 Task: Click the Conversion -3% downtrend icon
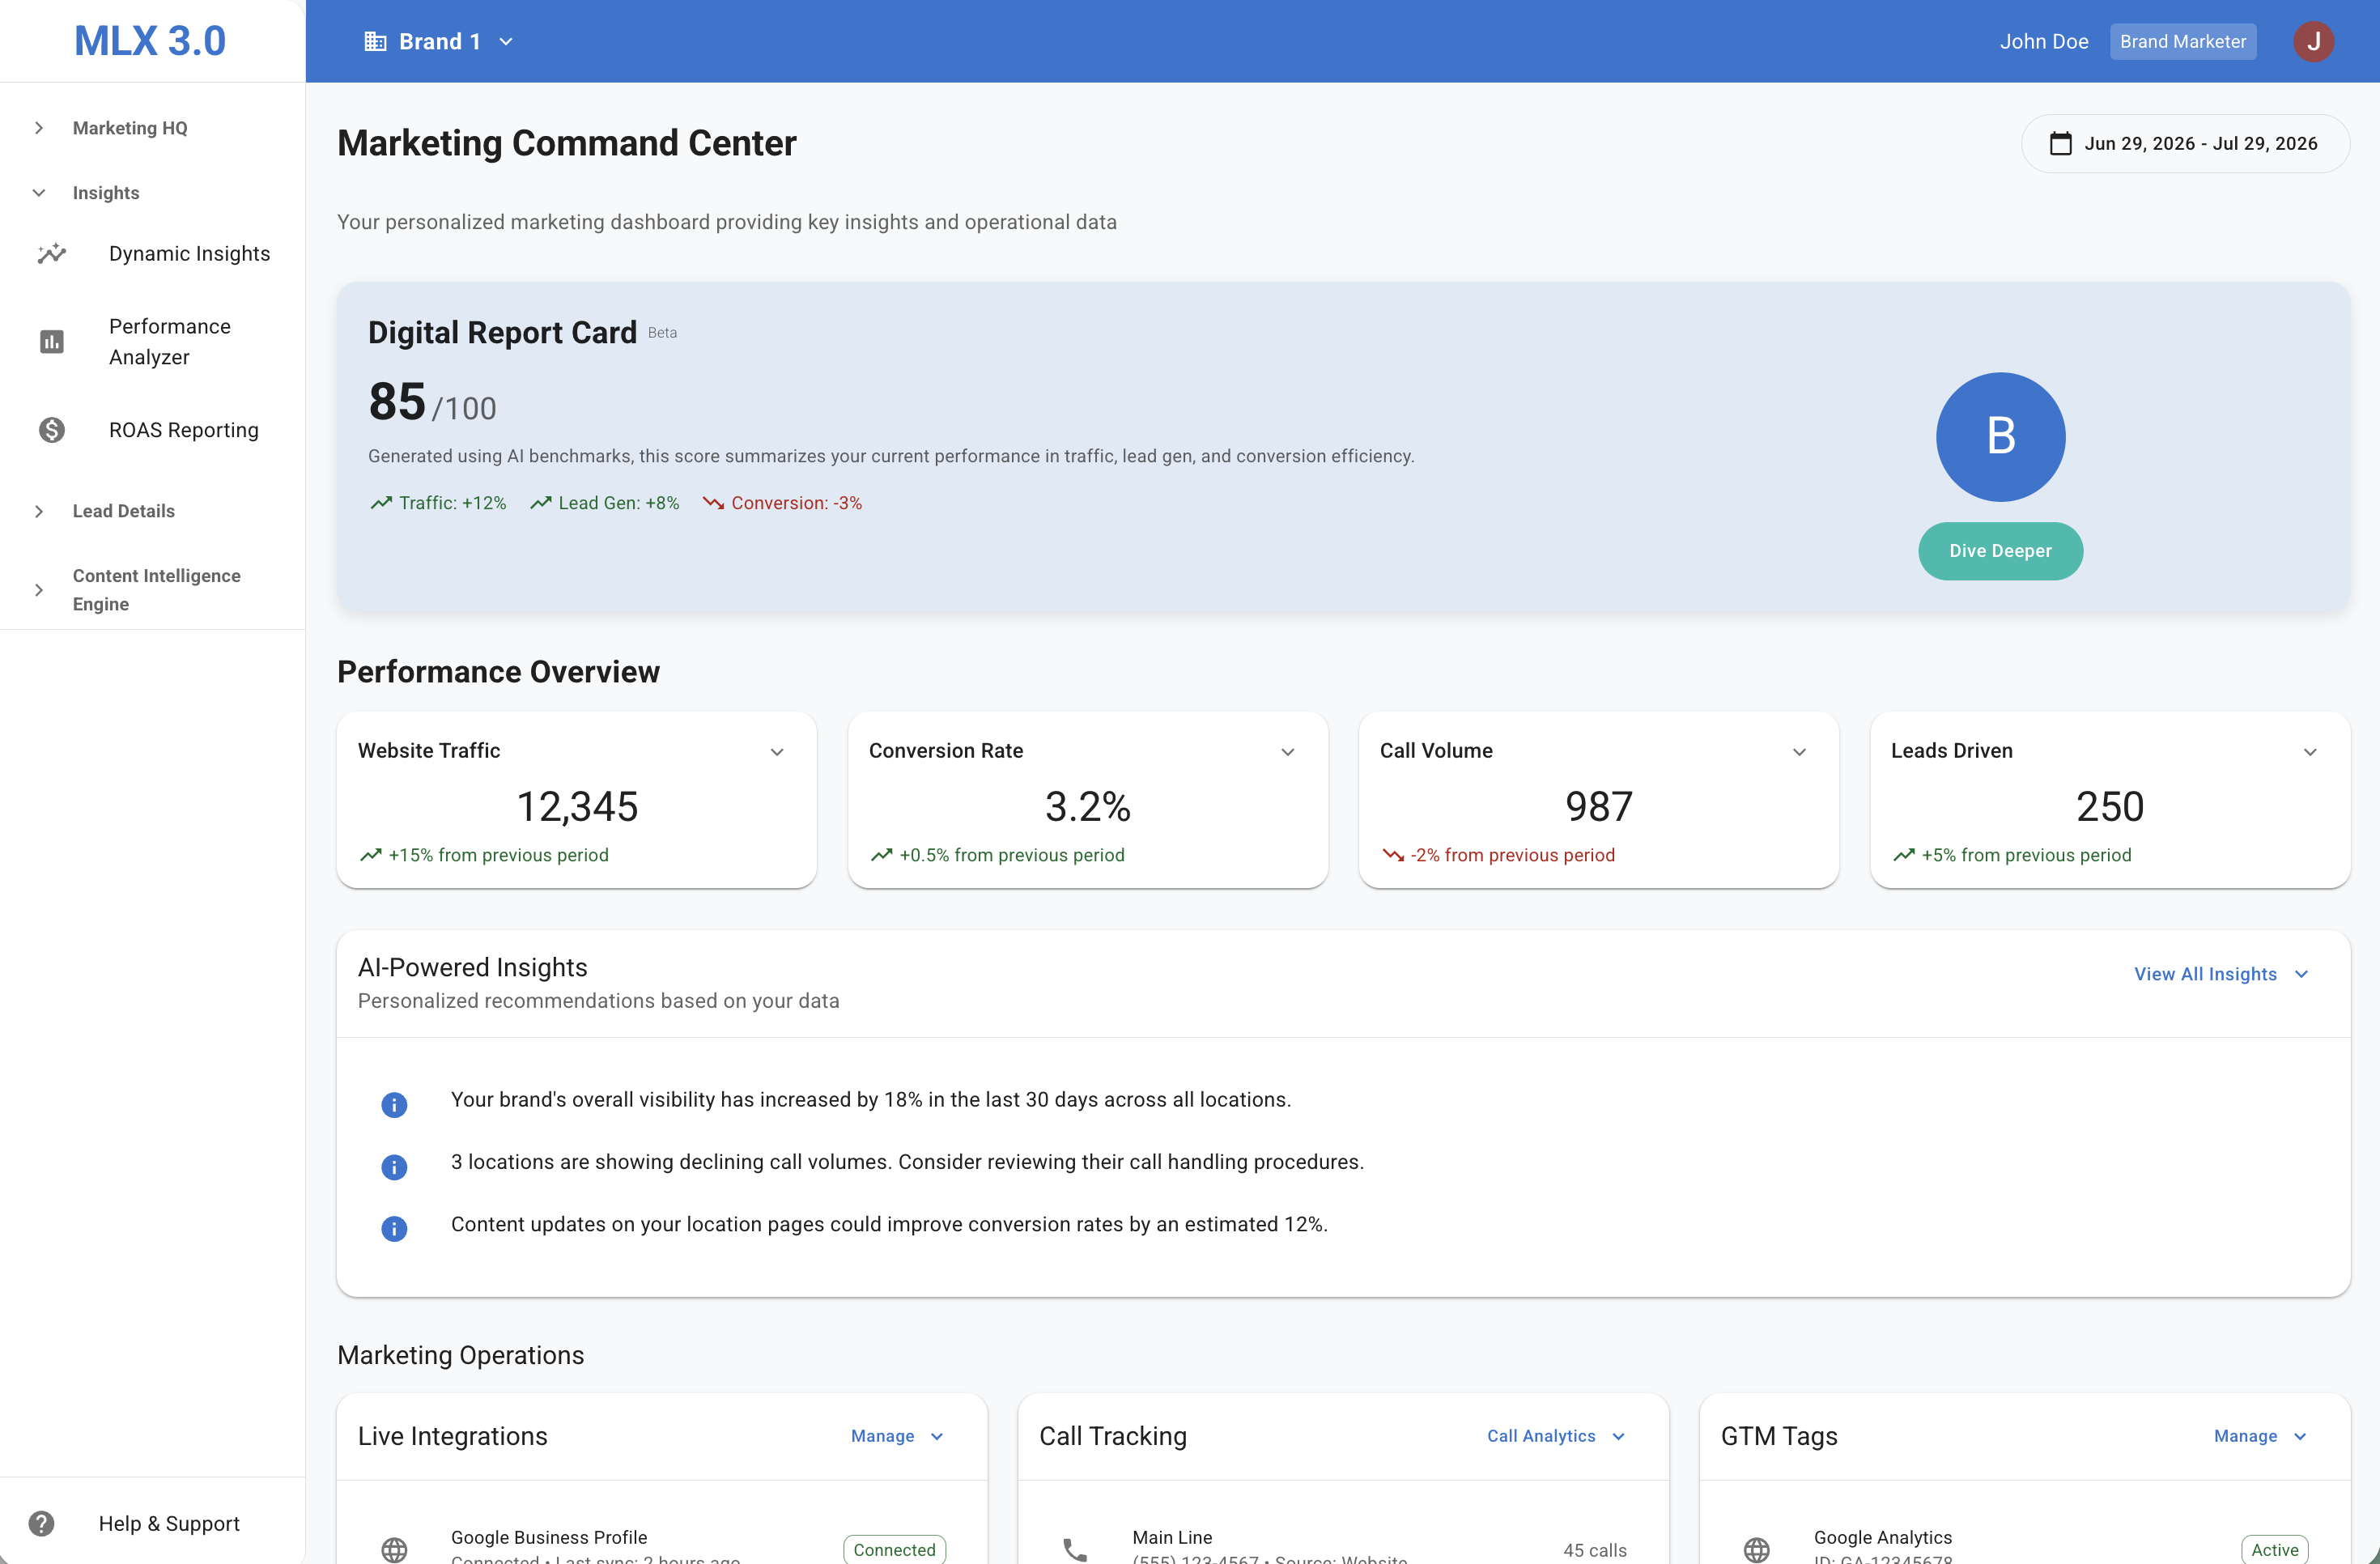pyautogui.click(x=713, y=503)
